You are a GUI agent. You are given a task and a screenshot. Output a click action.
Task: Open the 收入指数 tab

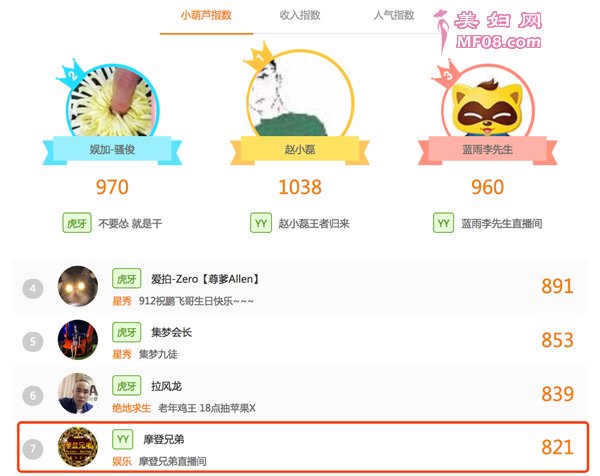point(300,15)
